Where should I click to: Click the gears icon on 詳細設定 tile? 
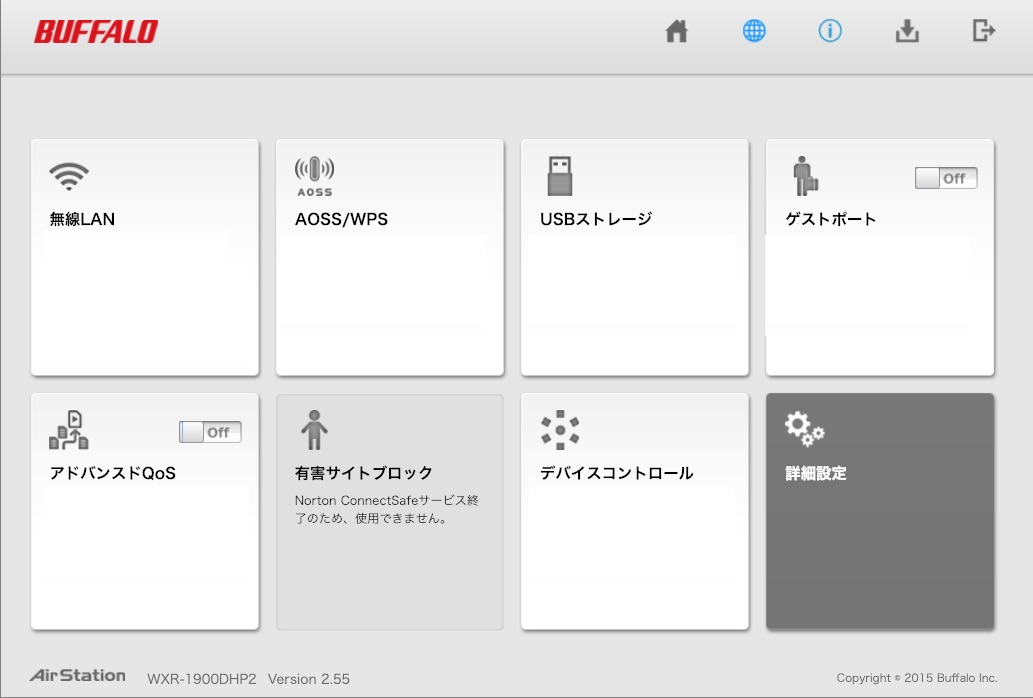tap(804, 429)
